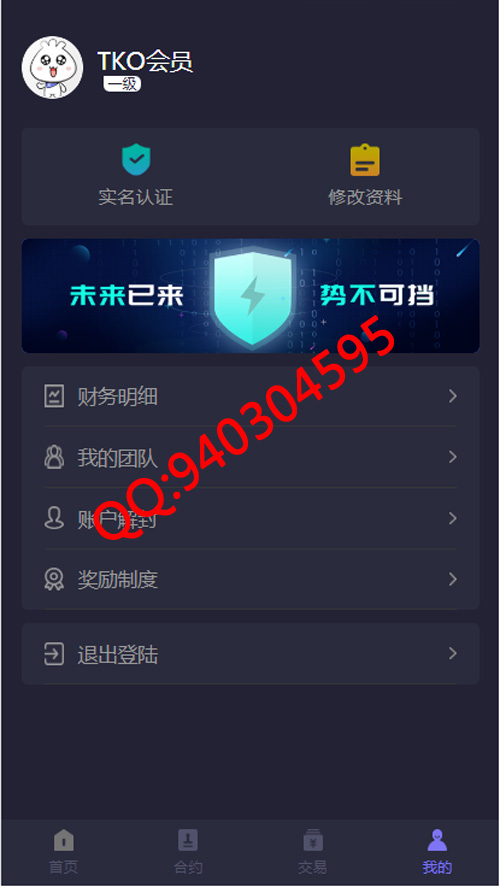
Task: Click the account unlock person icon
Action: [x=54, y=518]
